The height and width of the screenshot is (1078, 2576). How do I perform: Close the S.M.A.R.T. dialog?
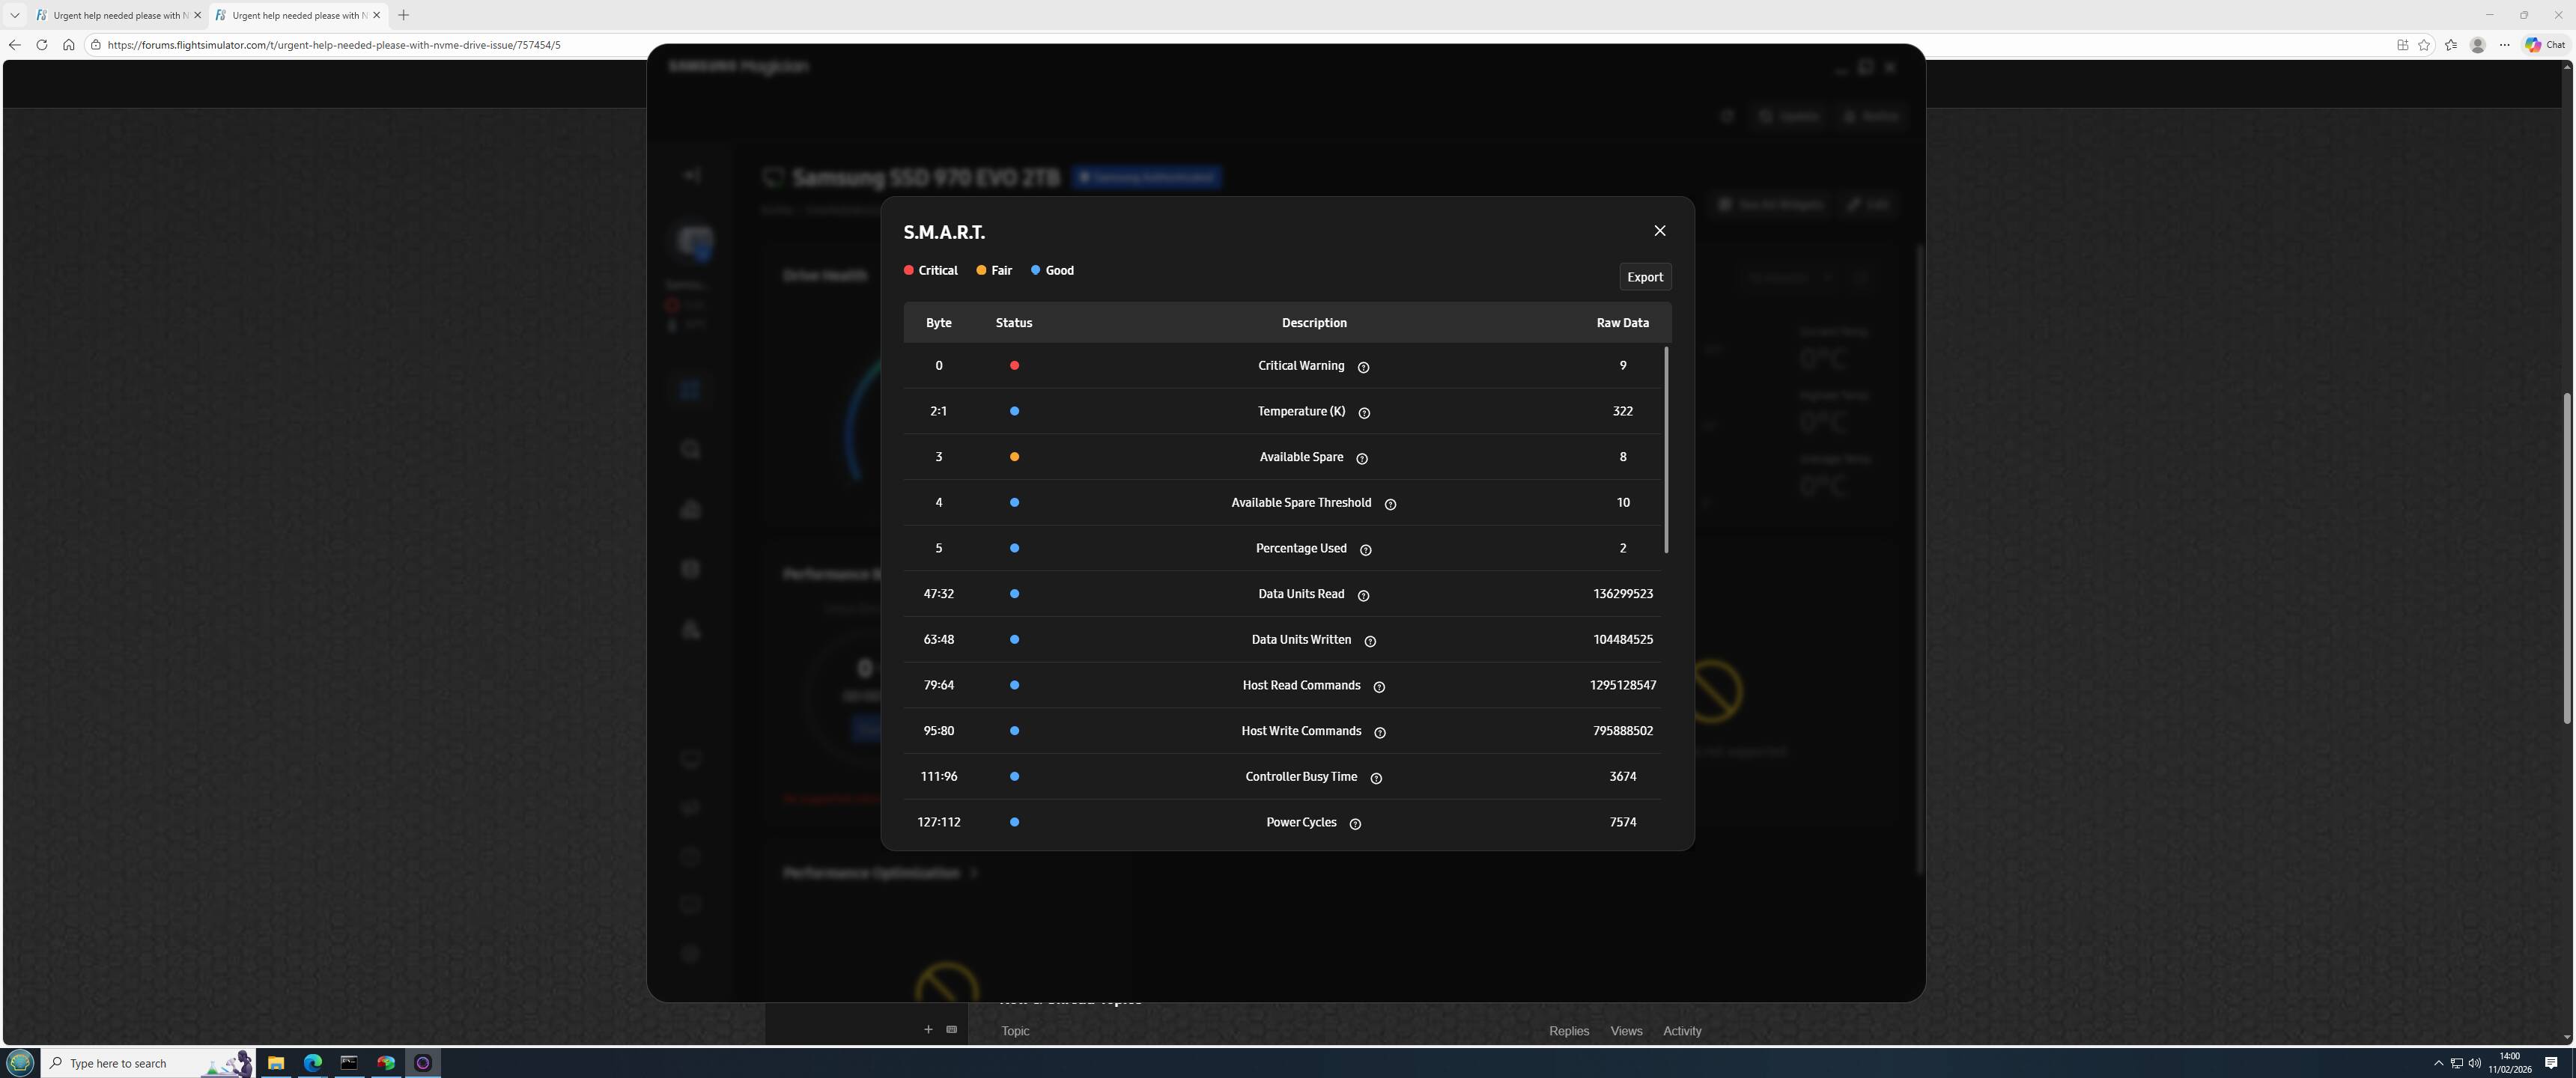click(1660, 231)
